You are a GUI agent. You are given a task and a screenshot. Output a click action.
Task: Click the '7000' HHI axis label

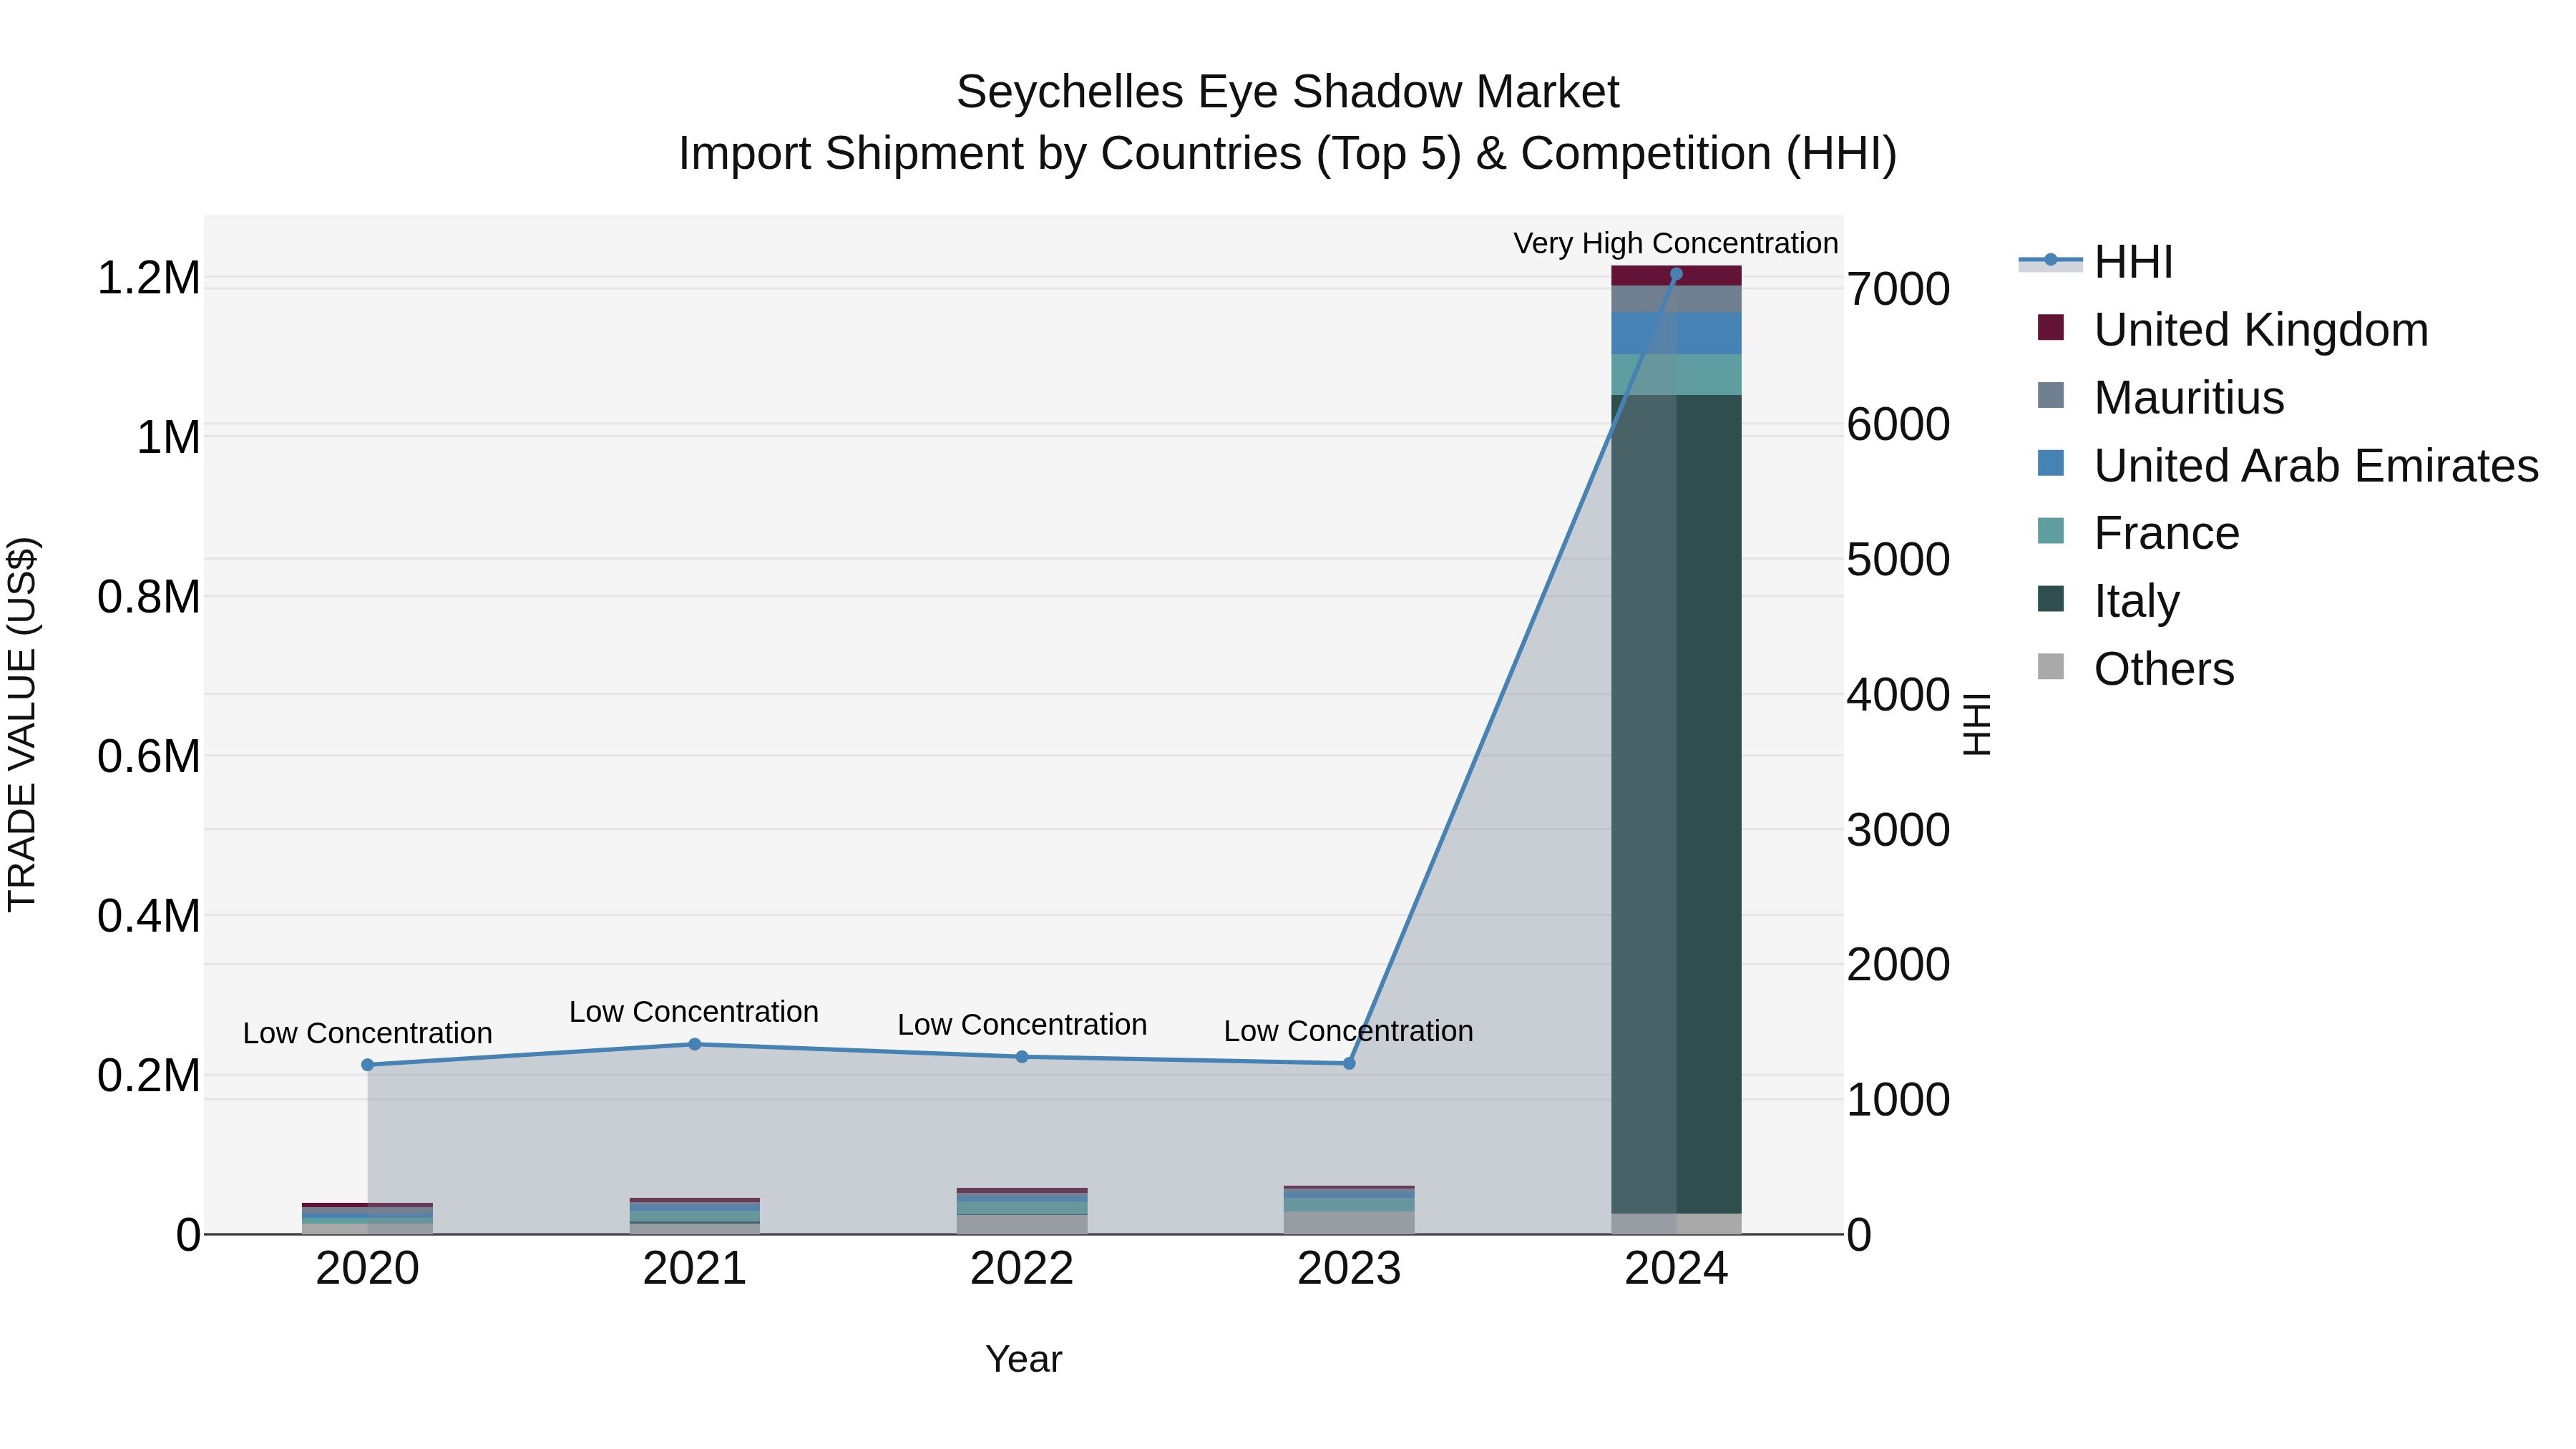click(1898, 289)
